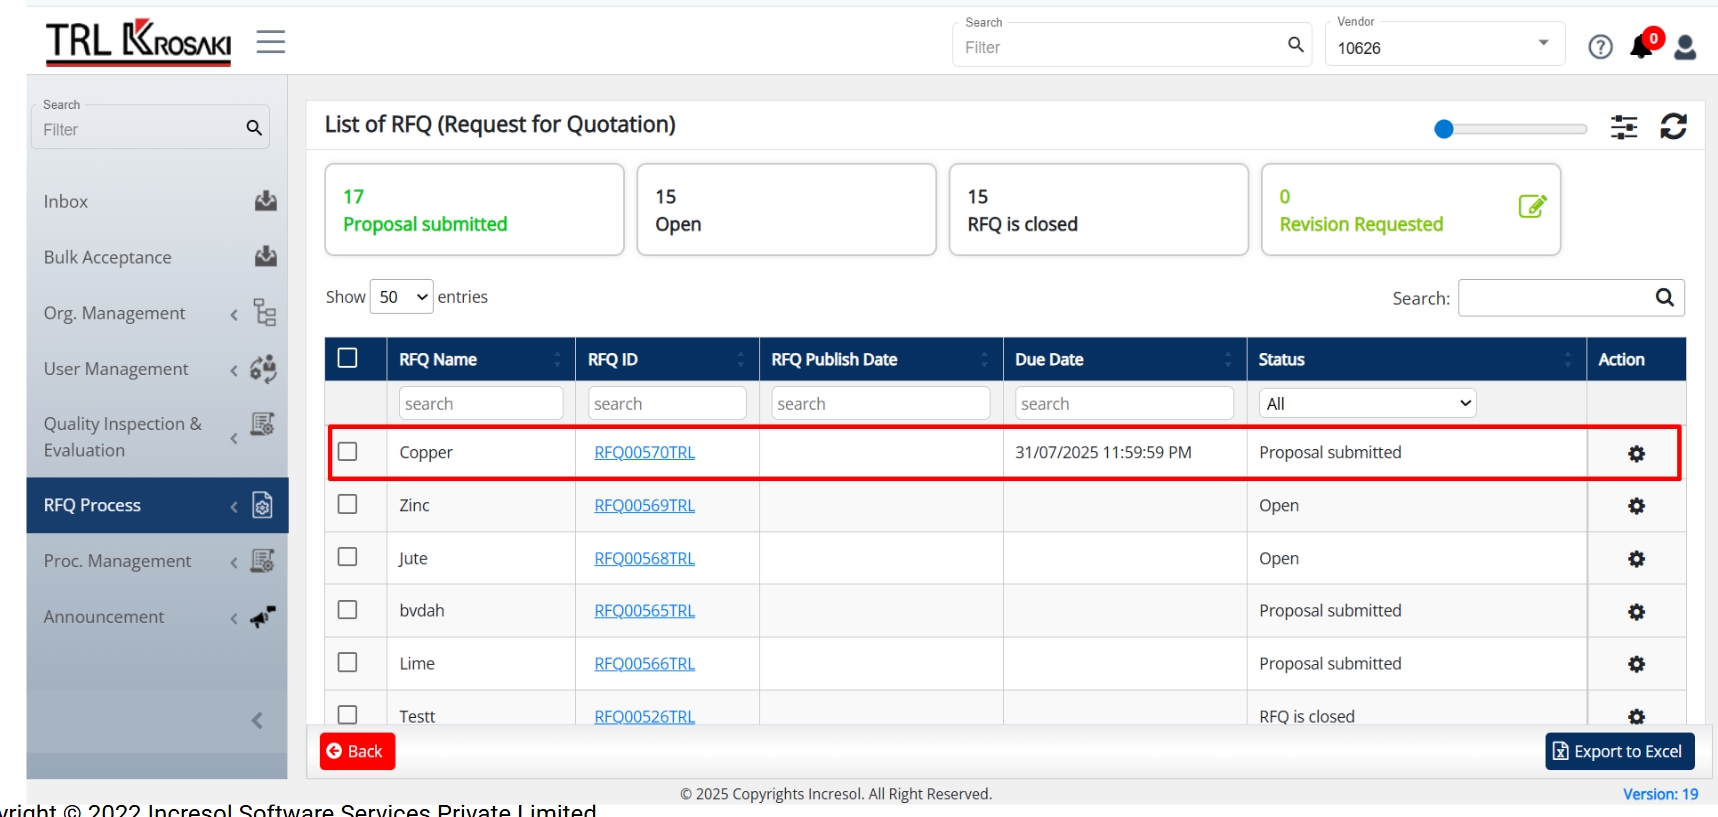Click the help question mark icon
The image size is (1718, 817).
pyautogui.click(x=1600, y=47)
